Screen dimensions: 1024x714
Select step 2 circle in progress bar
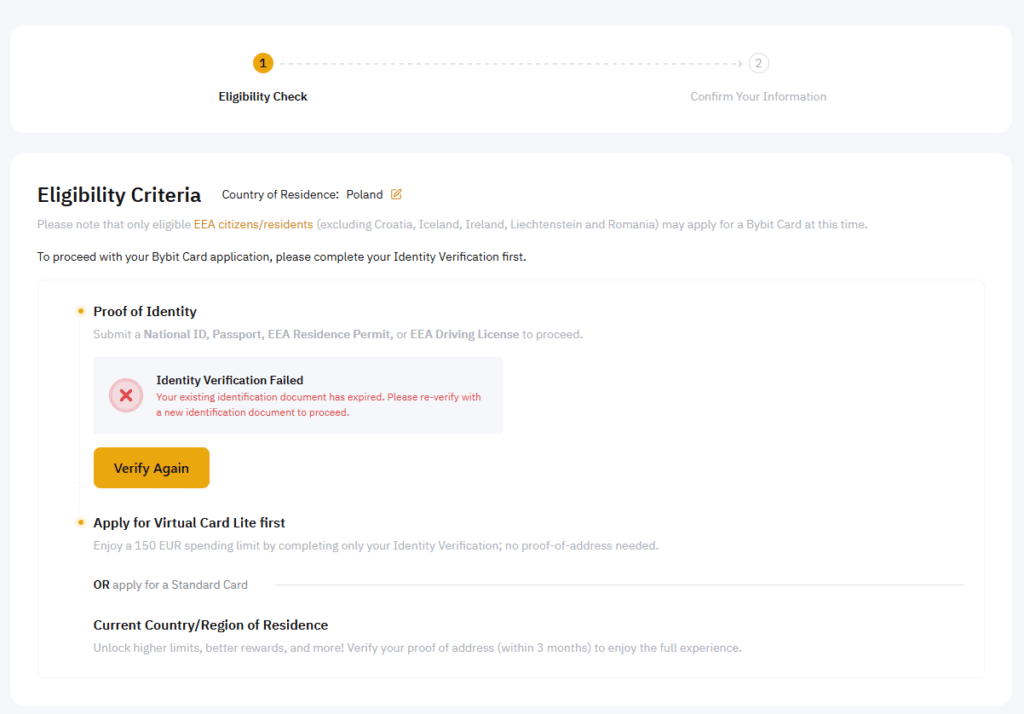(758, 63)
